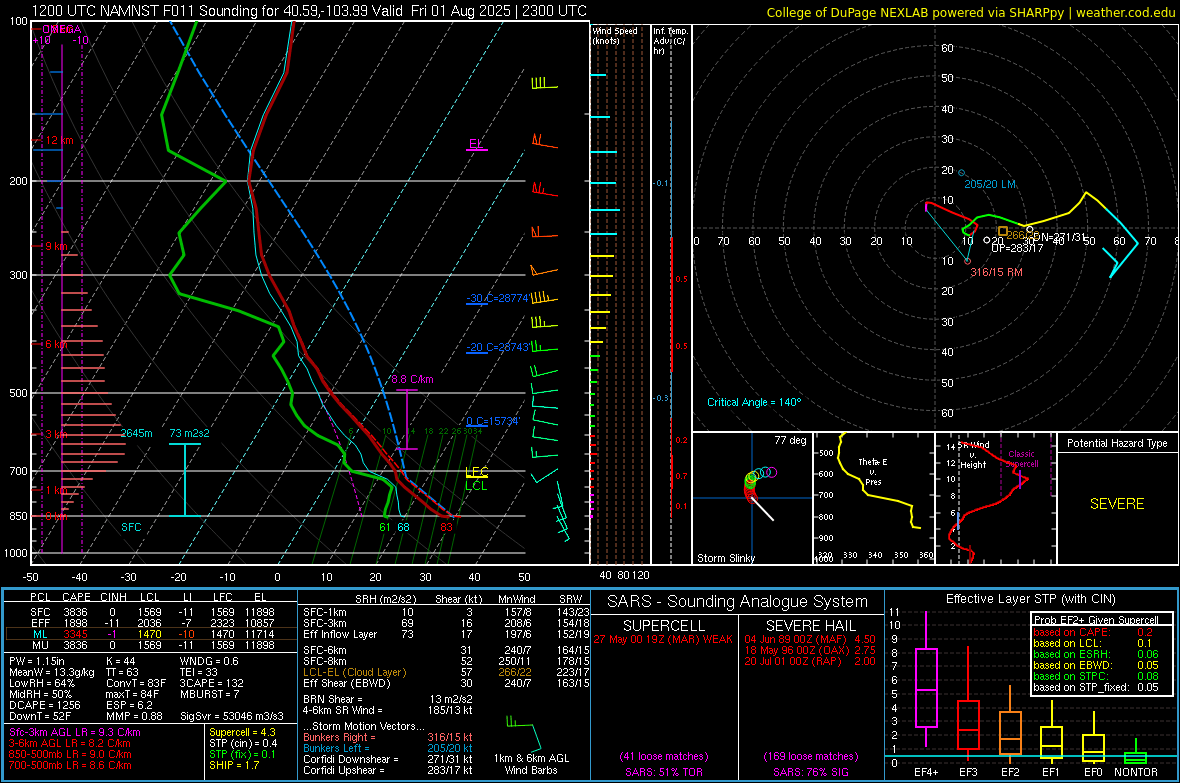Click the 73 m2s2 inflow label
This screenshot has height=783, width=1180.
point(190,433)
